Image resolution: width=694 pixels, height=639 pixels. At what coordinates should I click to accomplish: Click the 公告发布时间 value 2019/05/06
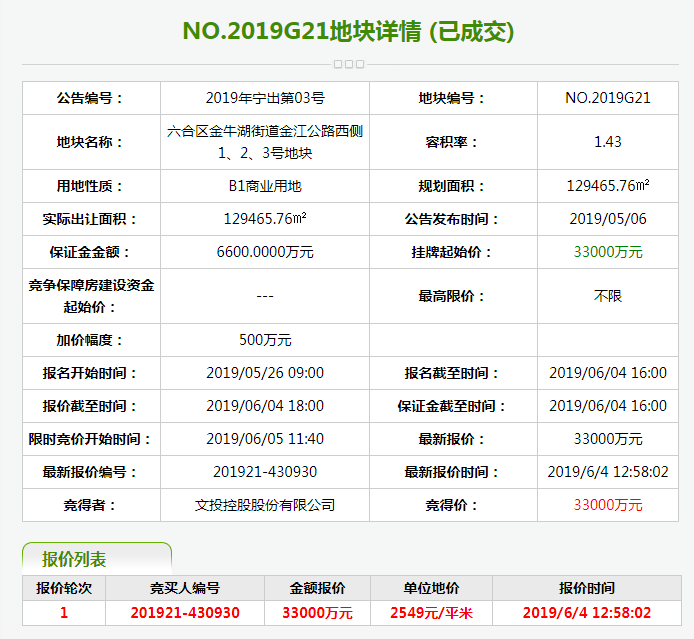tap(608, 219)
